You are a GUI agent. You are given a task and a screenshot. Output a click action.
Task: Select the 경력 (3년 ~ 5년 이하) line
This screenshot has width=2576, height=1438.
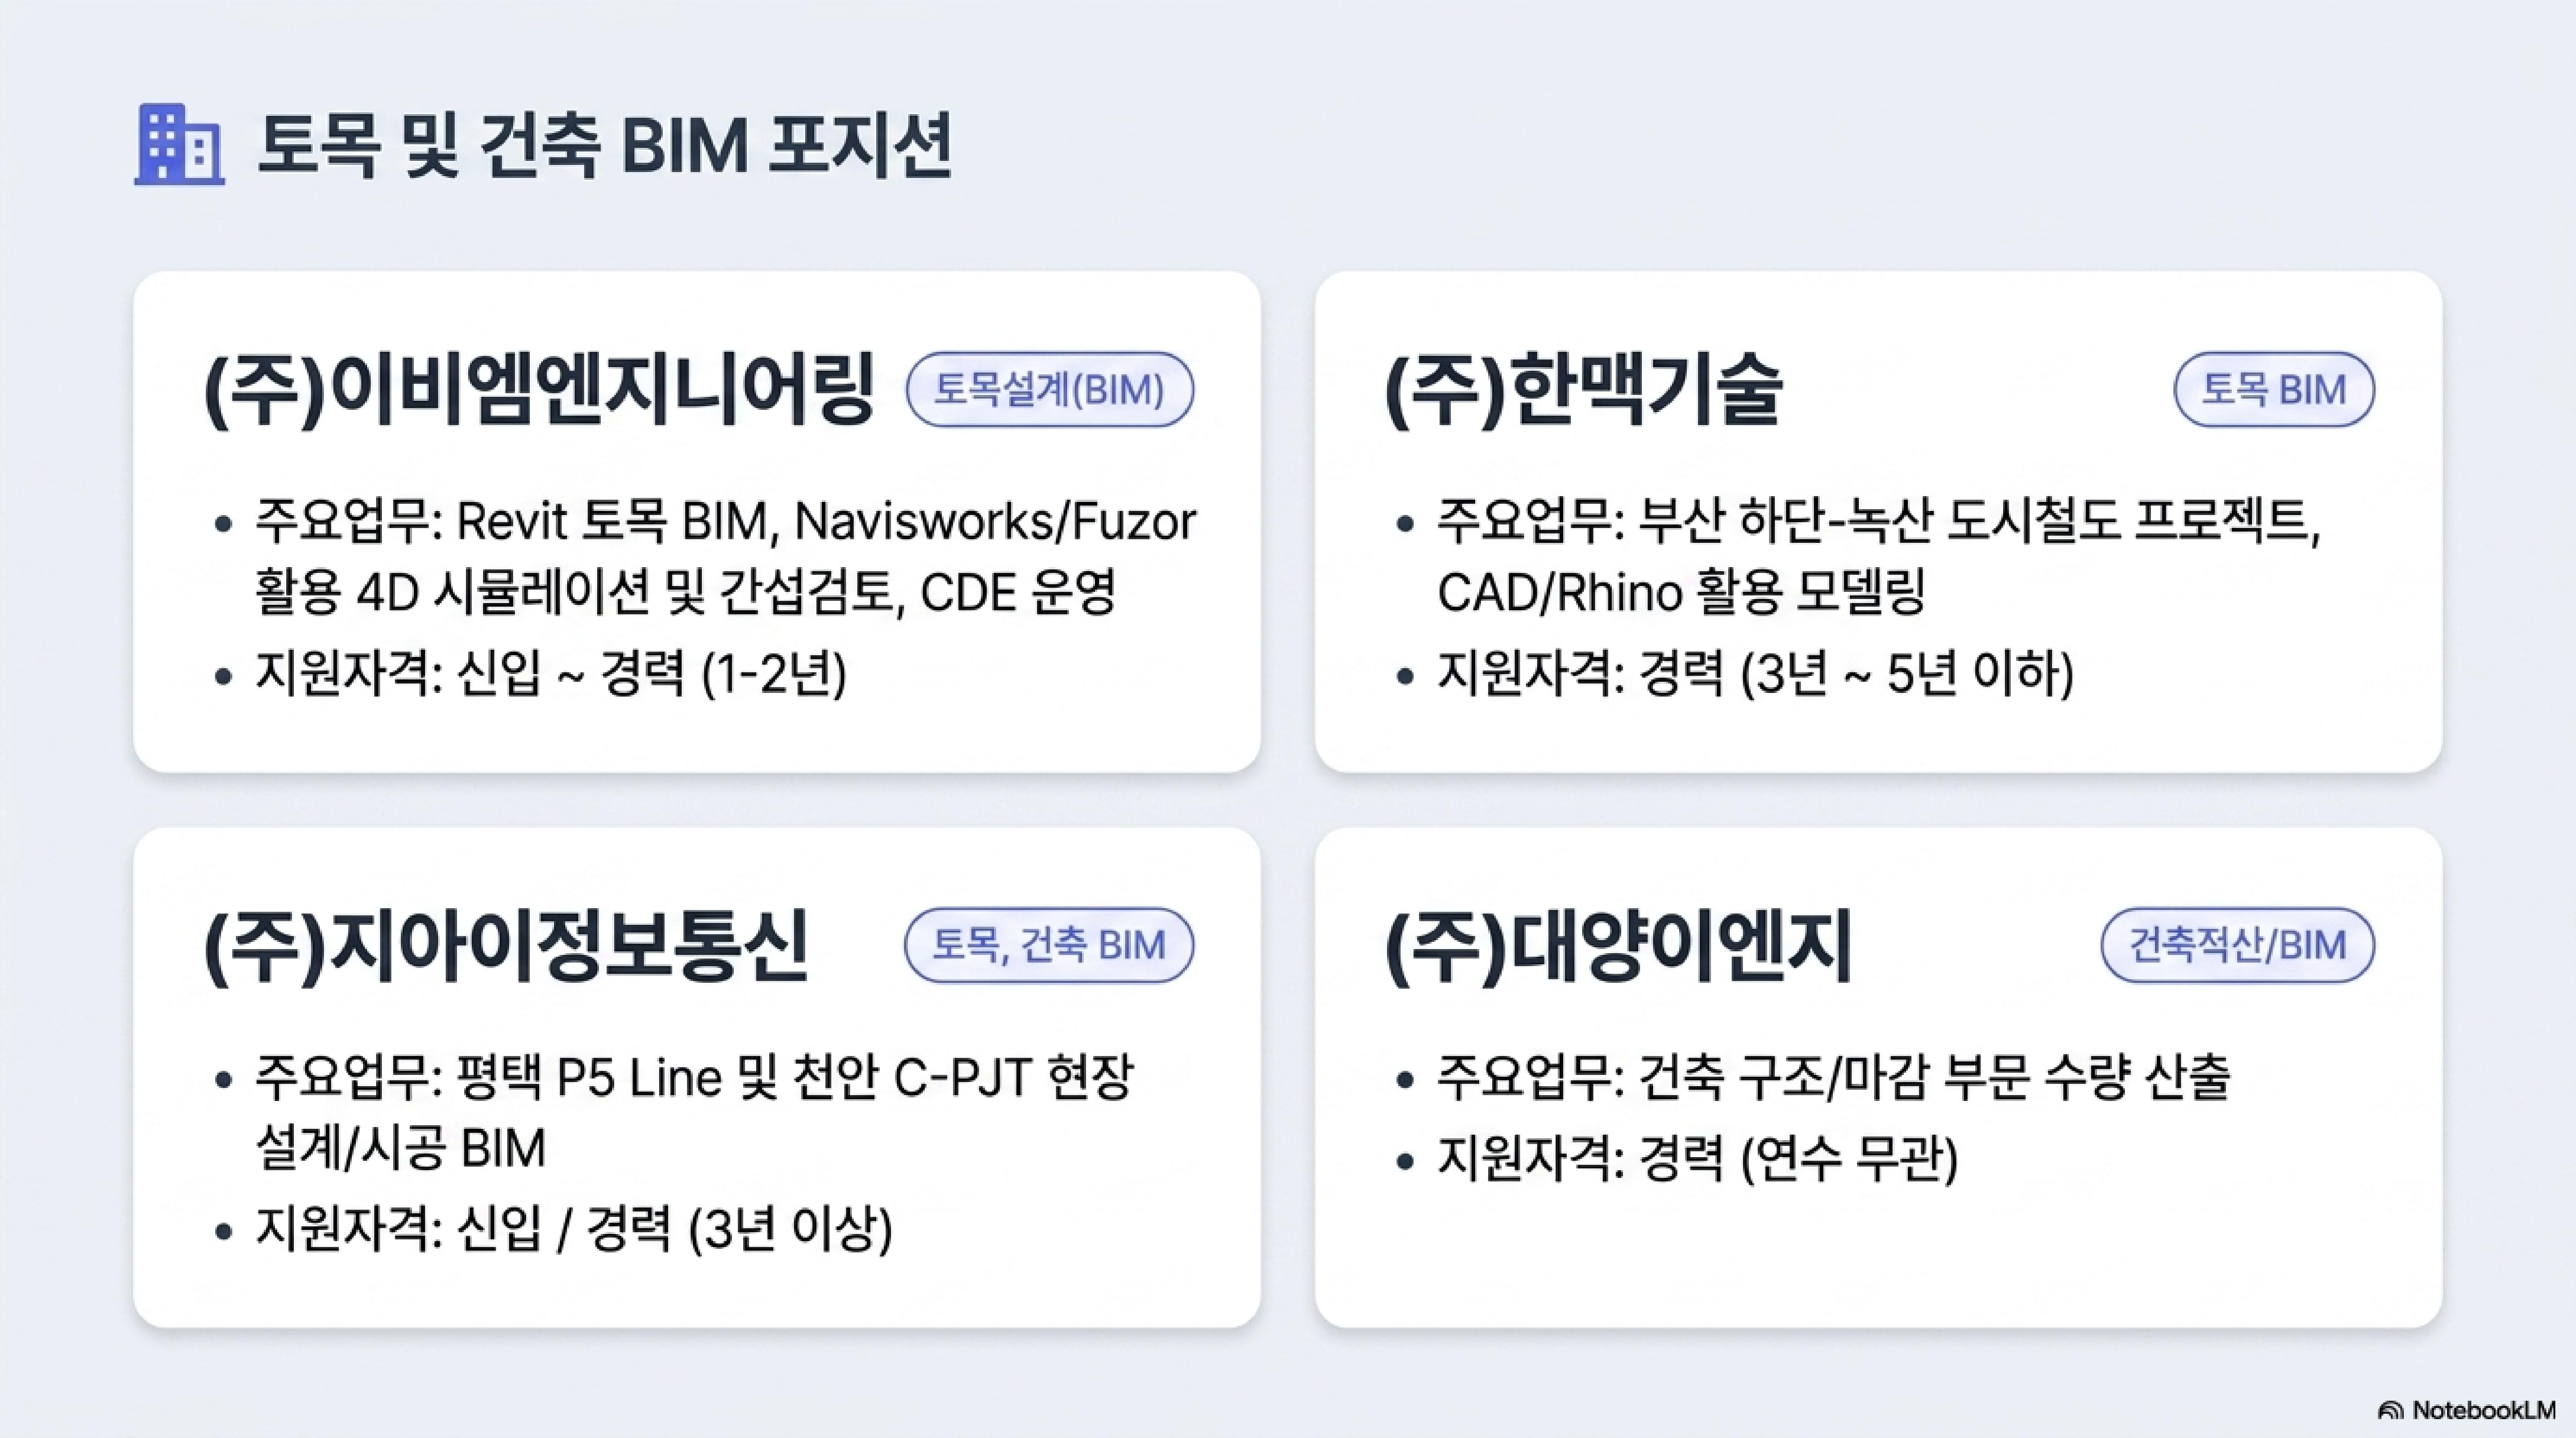pos(1756,673)
